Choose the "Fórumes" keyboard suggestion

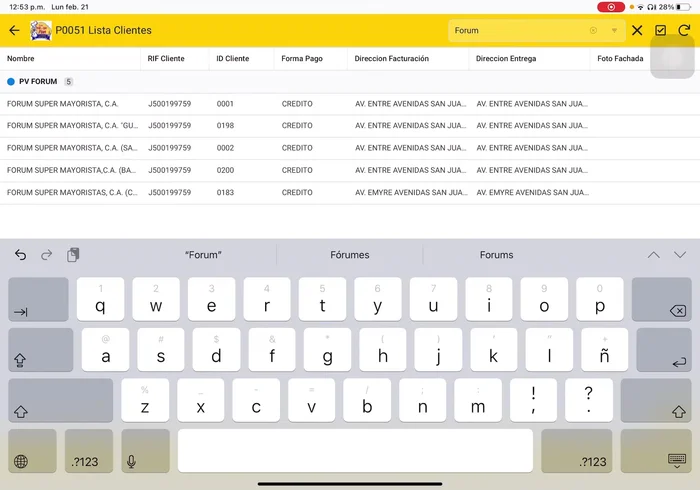(349, 255)
